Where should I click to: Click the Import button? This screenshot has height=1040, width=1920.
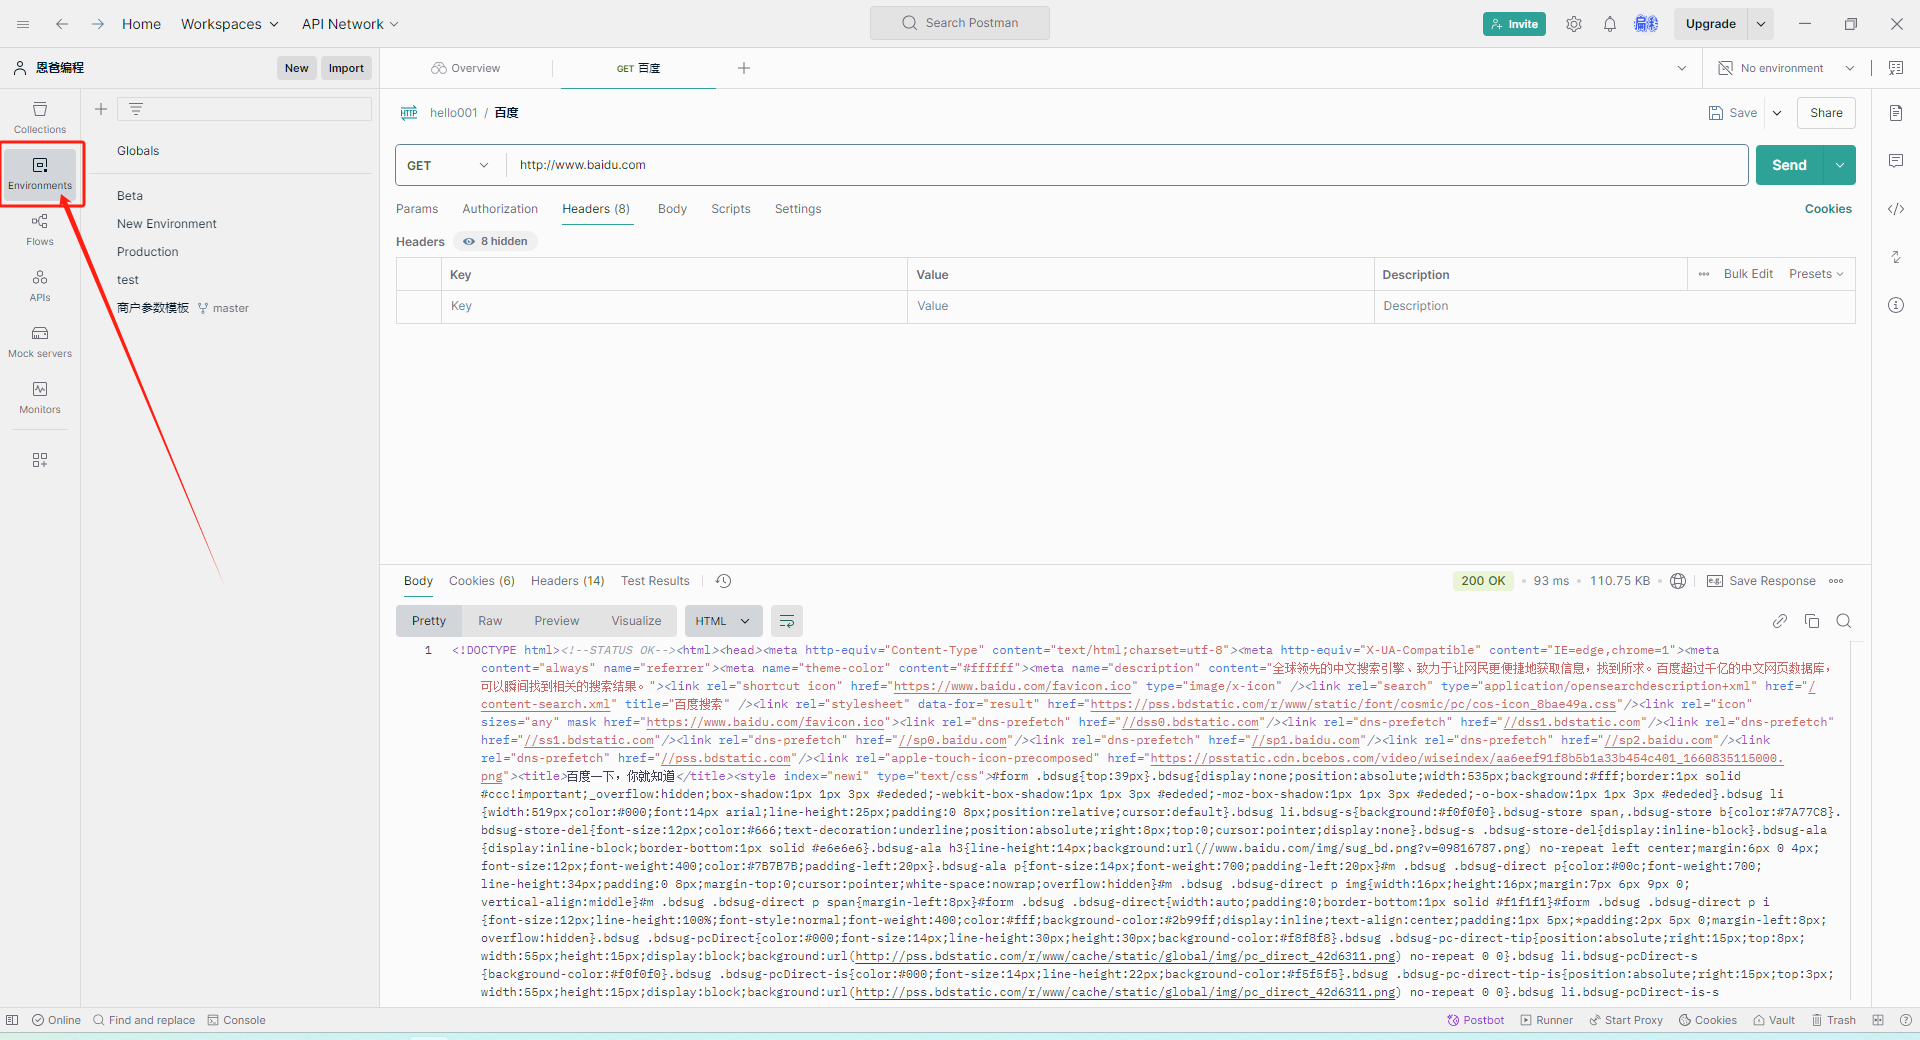tap(346, 68)
